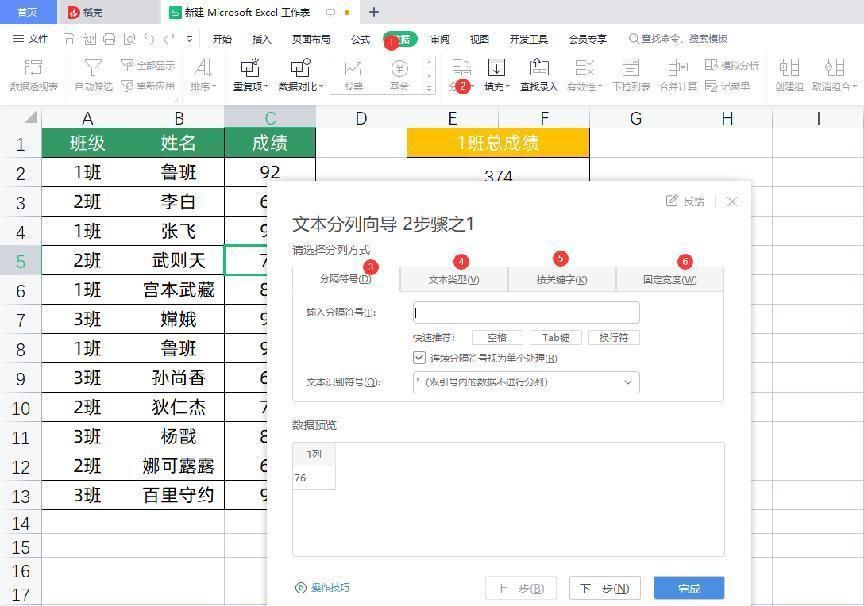
Task: Switch to the 视图 ribbon tab
Action: 479,39
